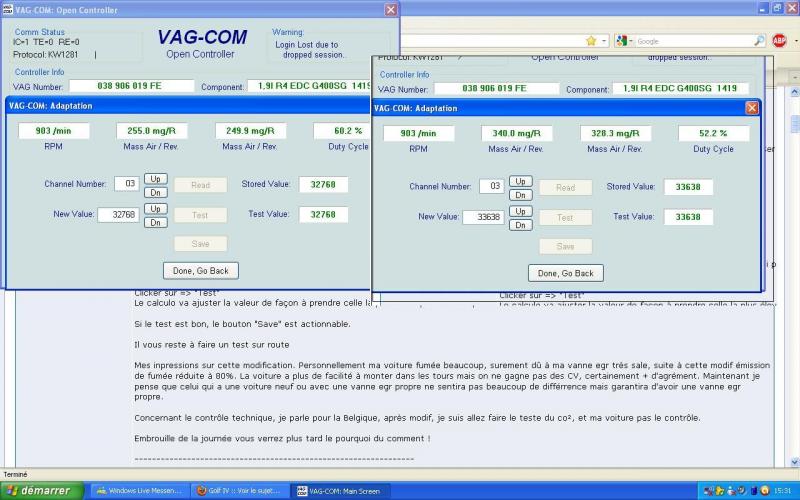This screenshot has width=800, height=500.
Task: Click Read button in left Adaptation window
Action: 201,185
